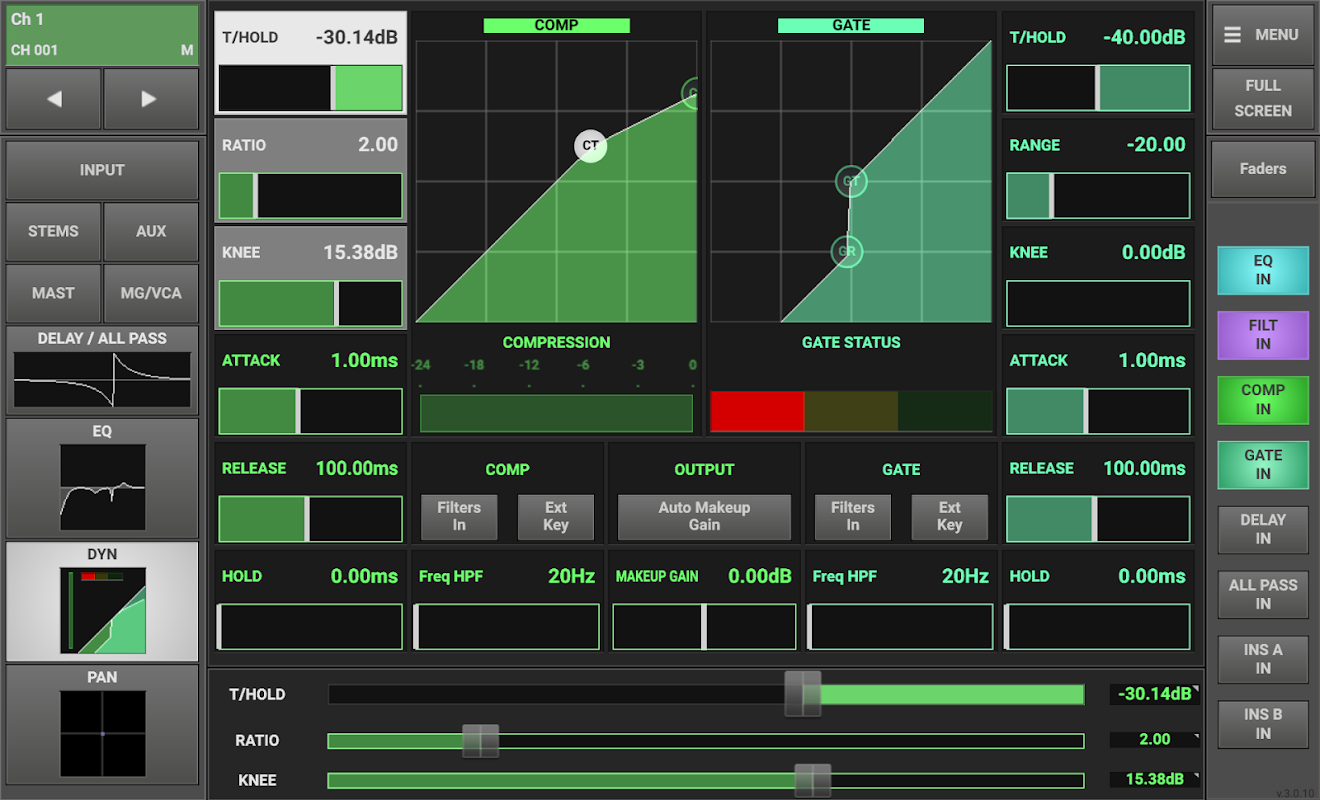The height and width of the screenshot is (800, 1320).
Task: Toggle the GATE IN switch
Action: point(1263,465)
